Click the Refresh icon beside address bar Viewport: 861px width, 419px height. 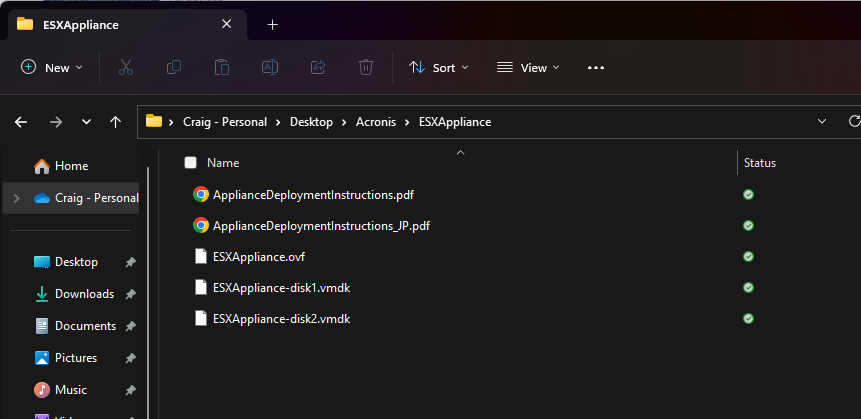(854, 121)
